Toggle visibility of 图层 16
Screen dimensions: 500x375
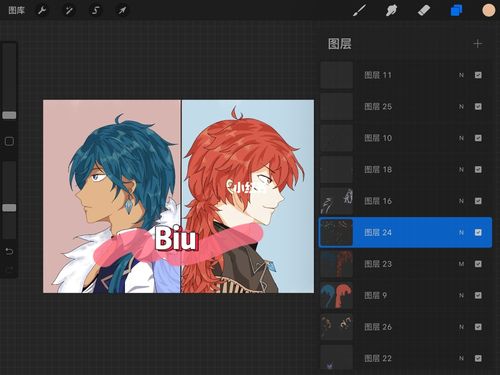[x=478, y=201]
